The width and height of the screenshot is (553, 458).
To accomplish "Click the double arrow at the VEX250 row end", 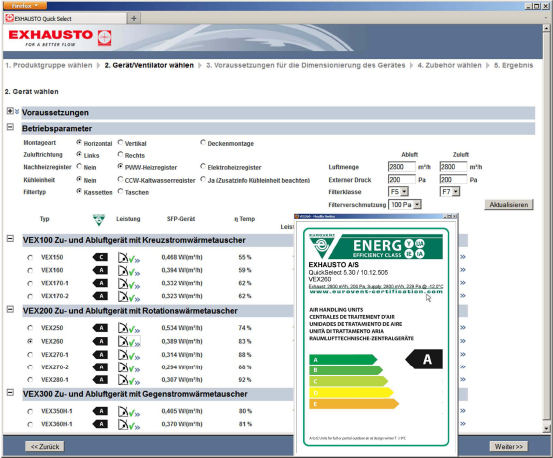I will (463, 328).
